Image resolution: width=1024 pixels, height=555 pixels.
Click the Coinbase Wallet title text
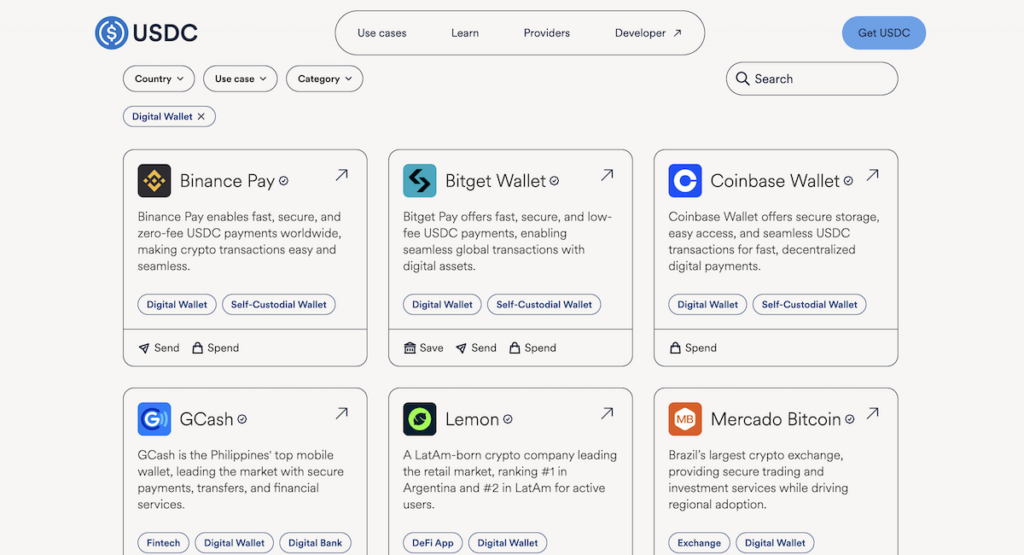tap(775, 181)
